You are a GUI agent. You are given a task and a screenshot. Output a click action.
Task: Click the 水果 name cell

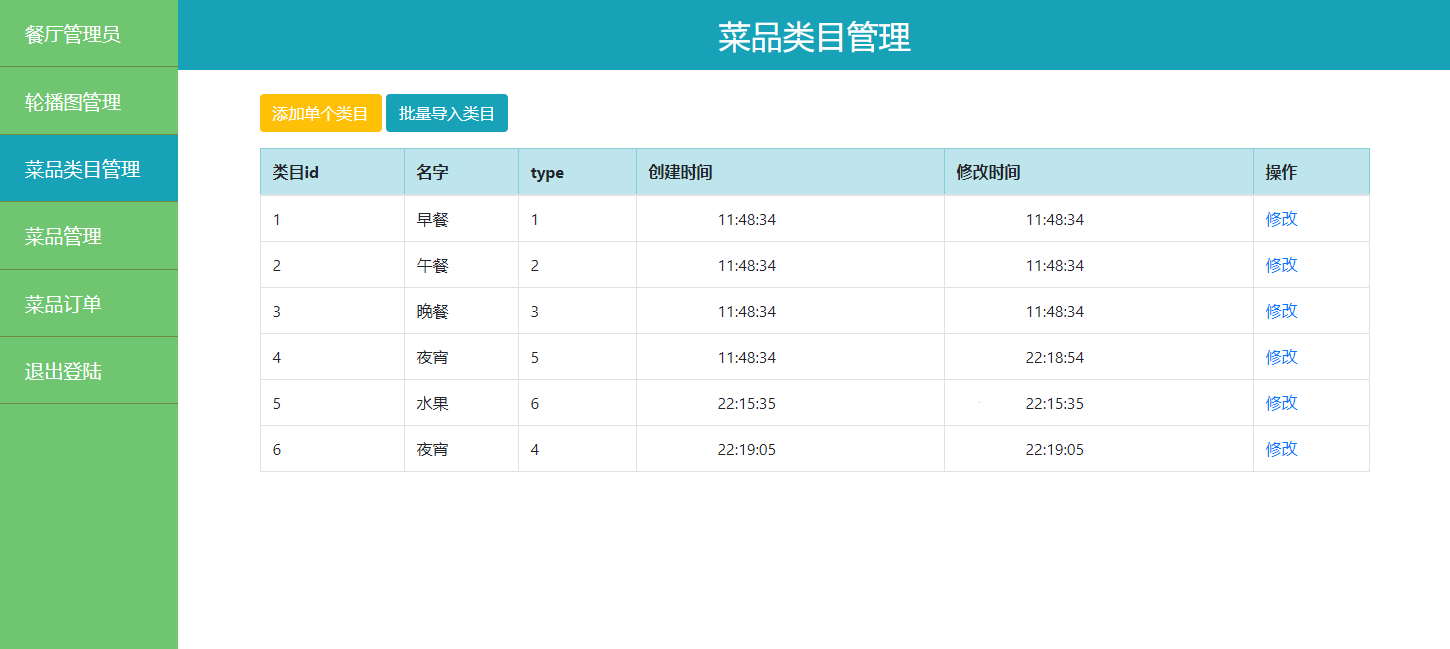pyautogui.click(x=433, y=403)
